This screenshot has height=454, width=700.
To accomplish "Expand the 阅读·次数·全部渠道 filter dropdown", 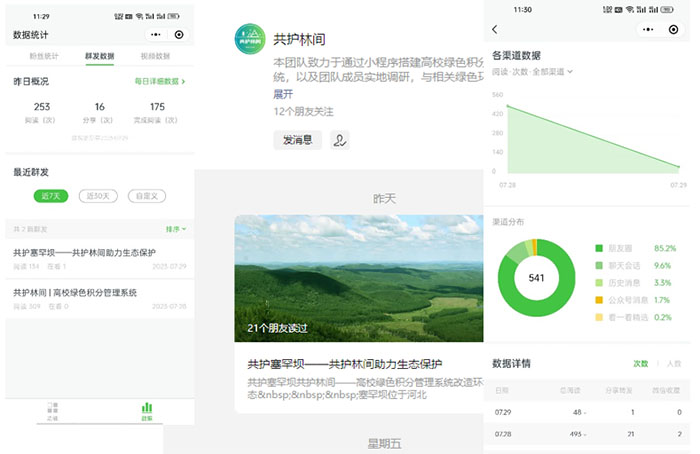I will 532,71.
